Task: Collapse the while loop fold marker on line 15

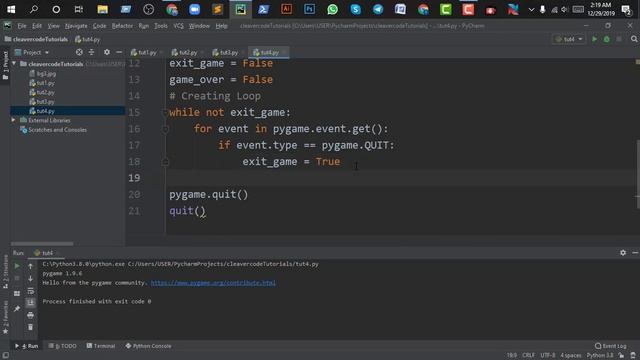Action: click(165, 112)
